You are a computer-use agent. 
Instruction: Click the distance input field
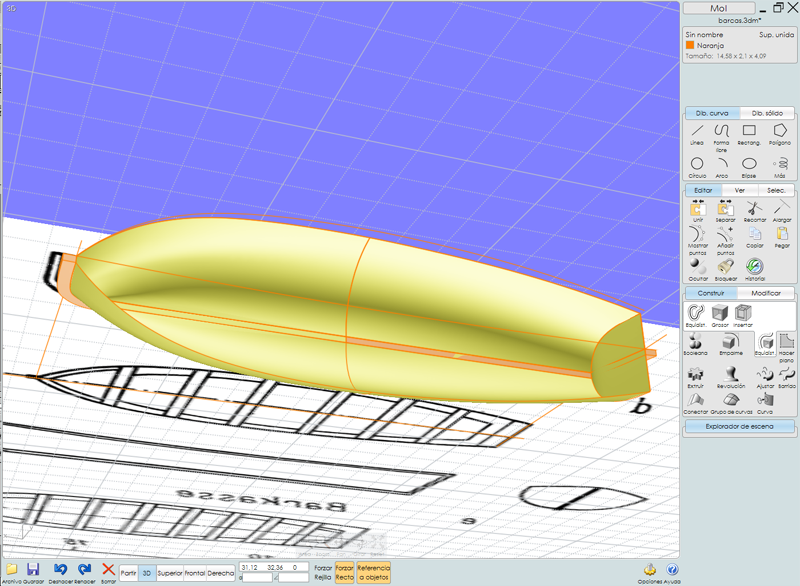point(258,577)
